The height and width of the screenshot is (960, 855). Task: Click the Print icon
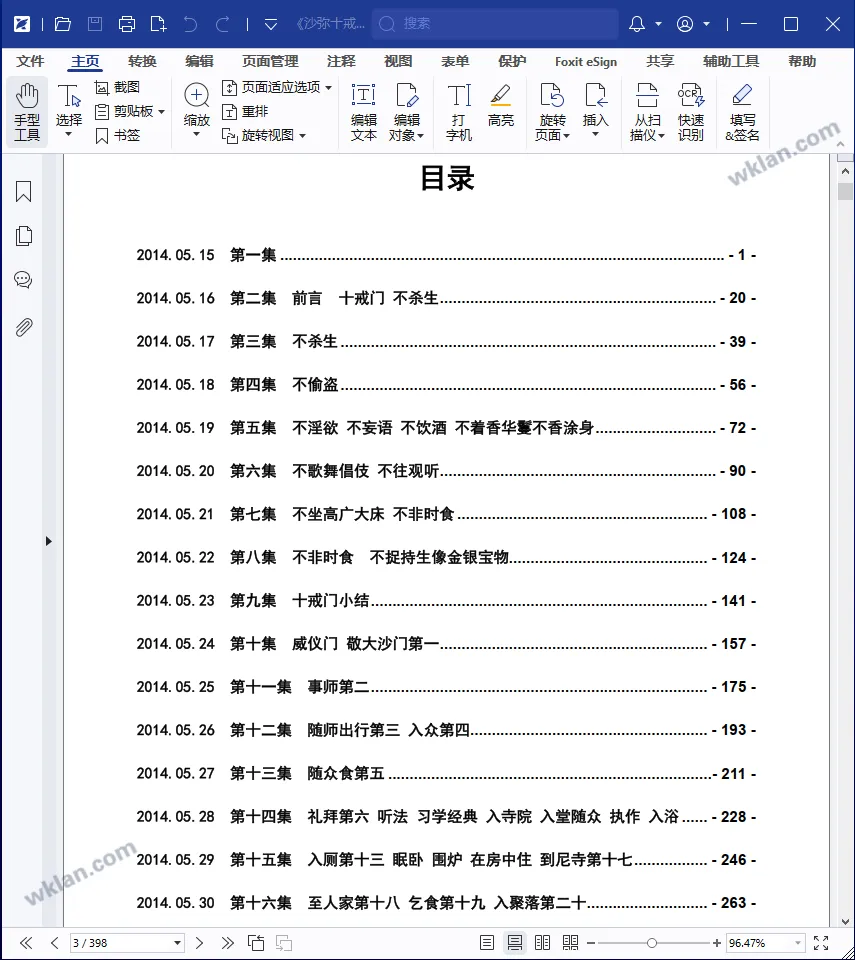127,24
